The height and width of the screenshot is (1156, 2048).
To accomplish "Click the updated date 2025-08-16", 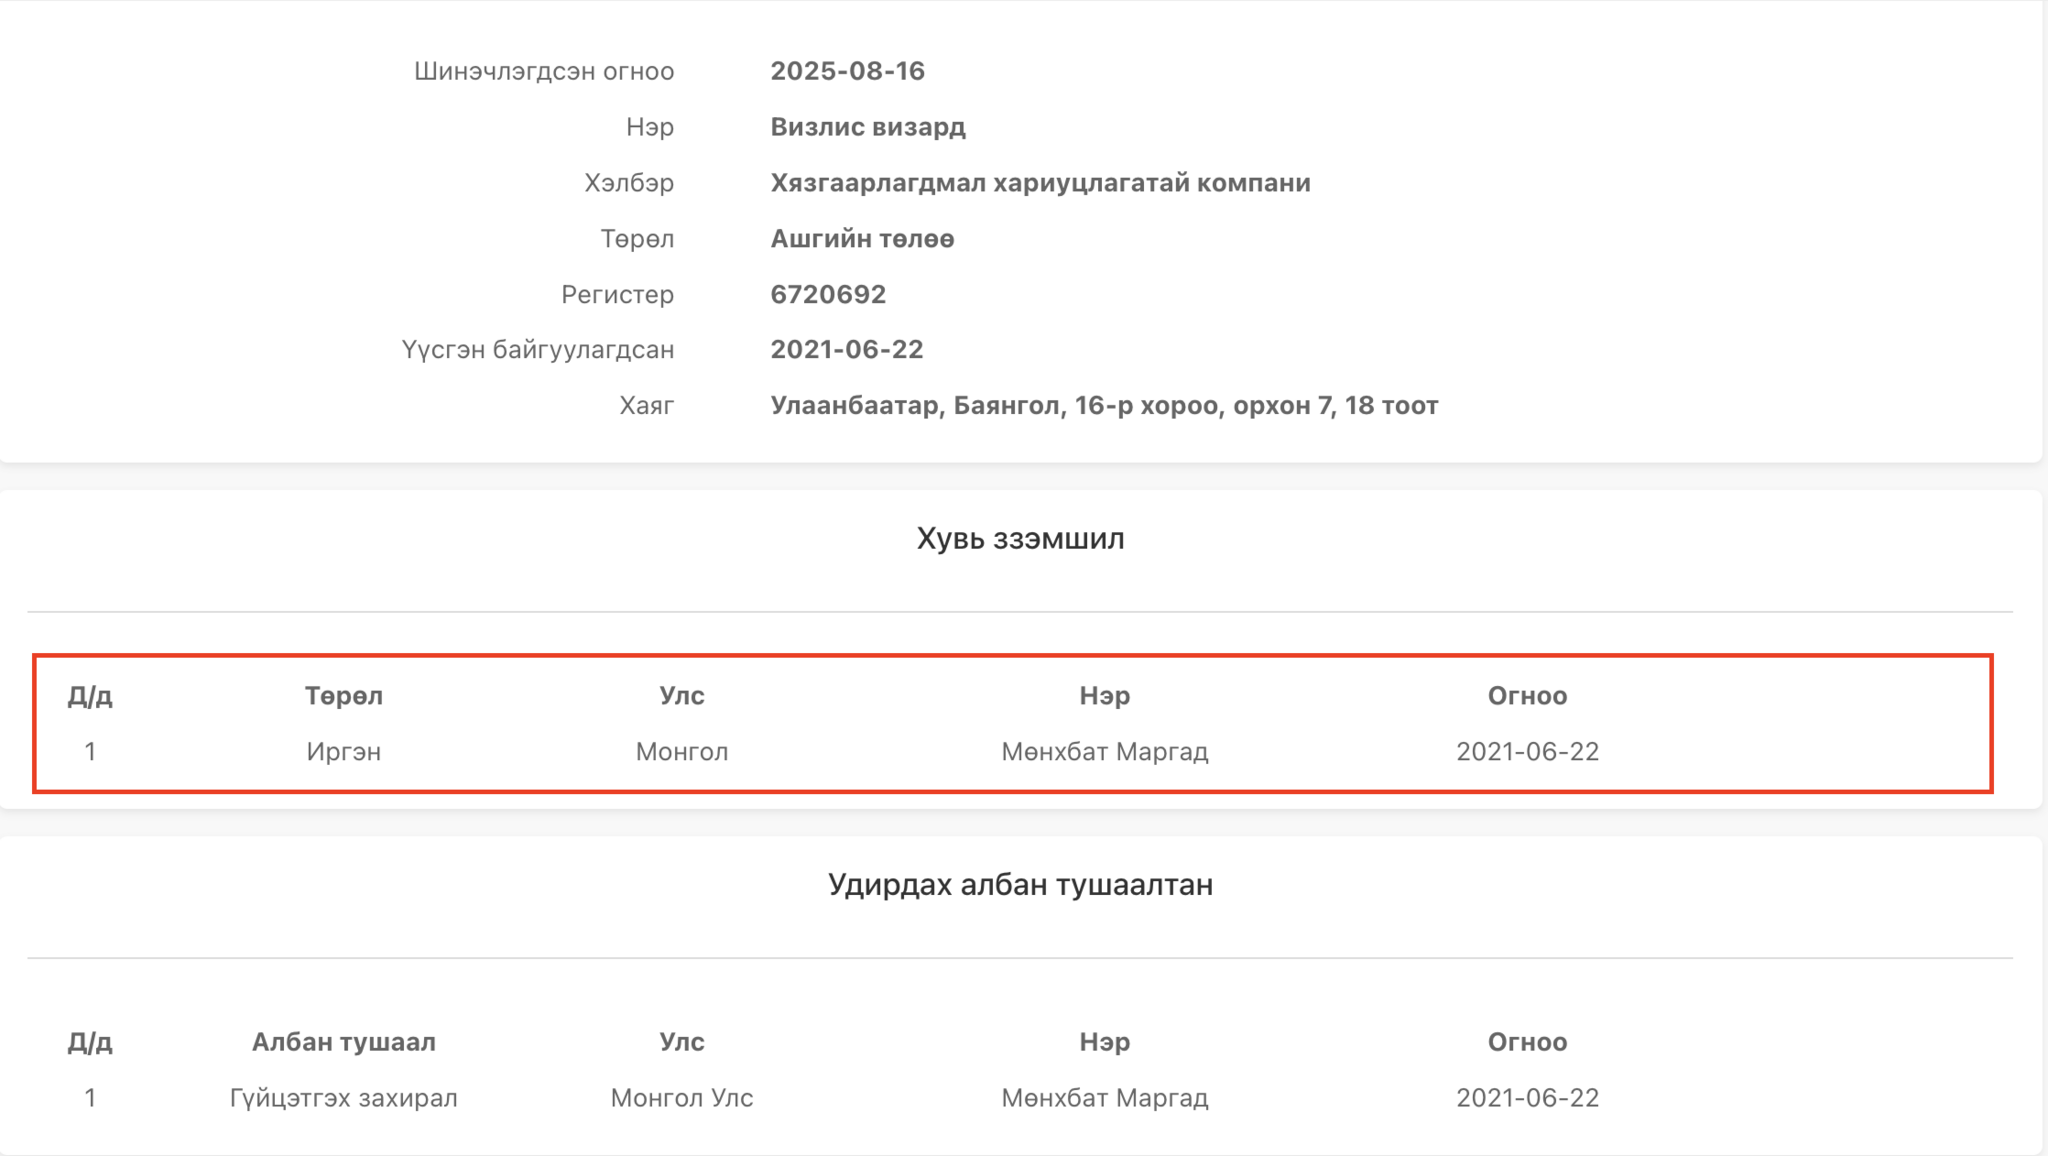I will [x=847, y=71].
